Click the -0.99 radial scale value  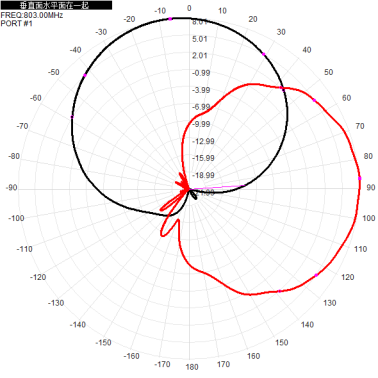(201, 73)
